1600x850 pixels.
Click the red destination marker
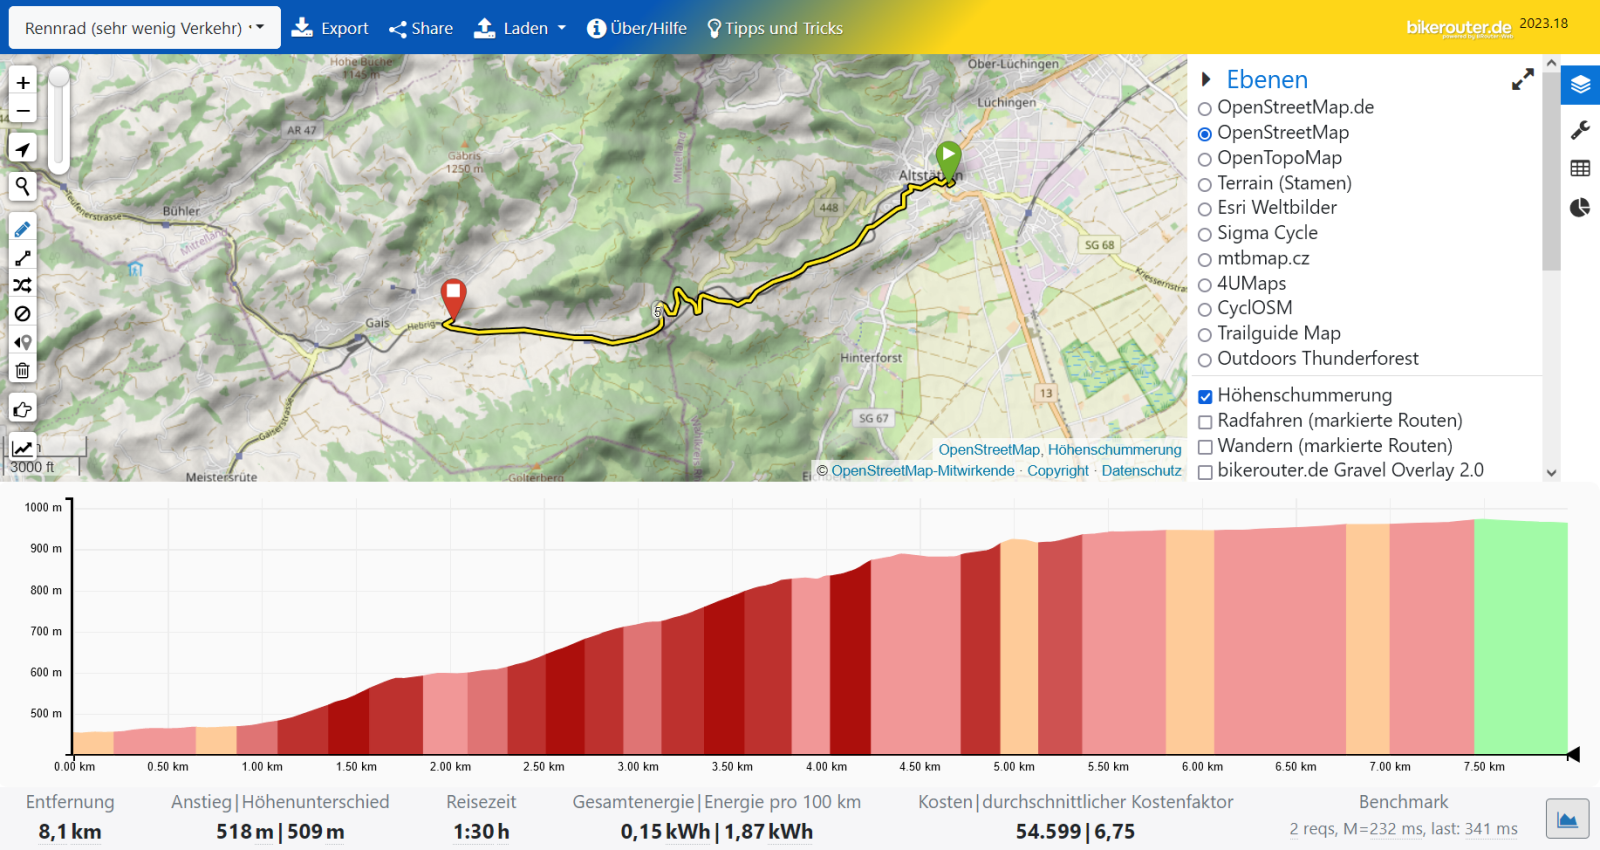453,298
